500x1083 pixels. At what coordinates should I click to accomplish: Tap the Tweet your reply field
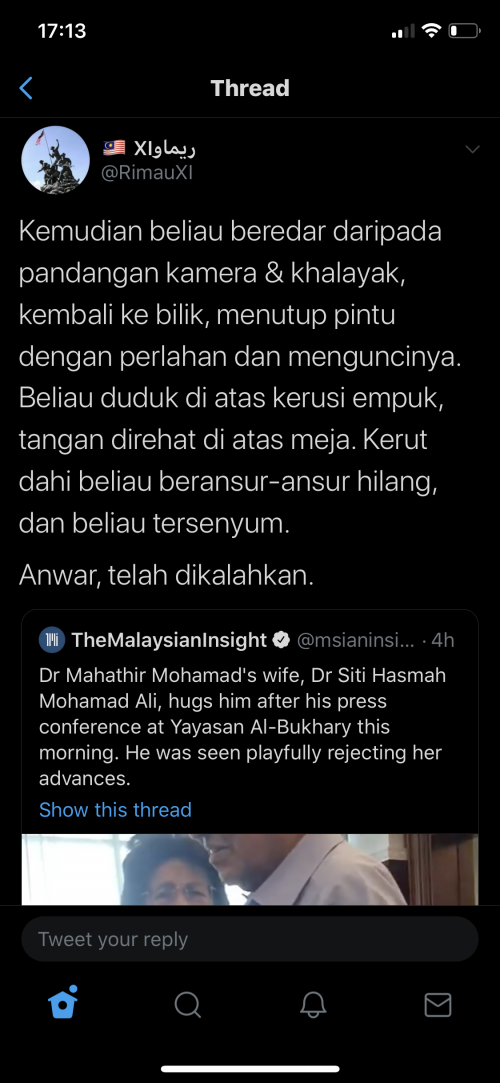click(250, 939)
